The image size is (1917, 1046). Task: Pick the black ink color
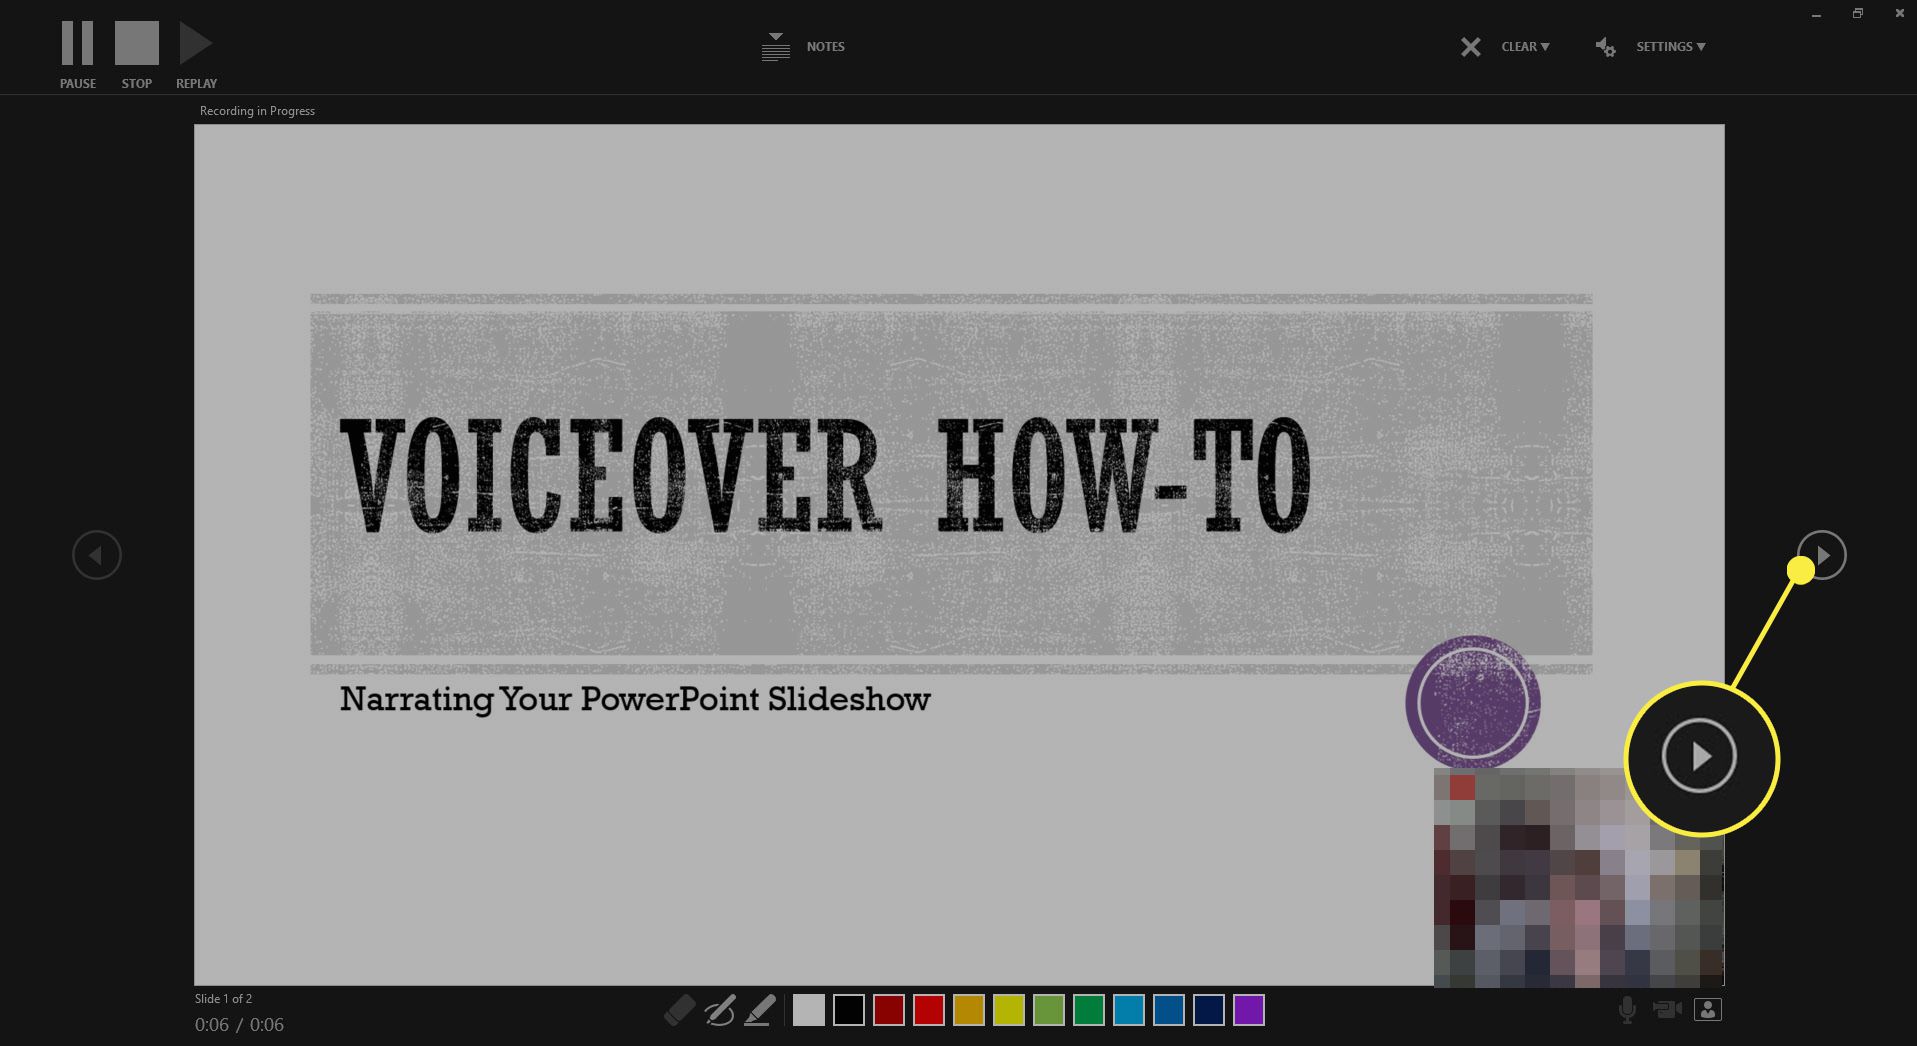click(849, 1010)
